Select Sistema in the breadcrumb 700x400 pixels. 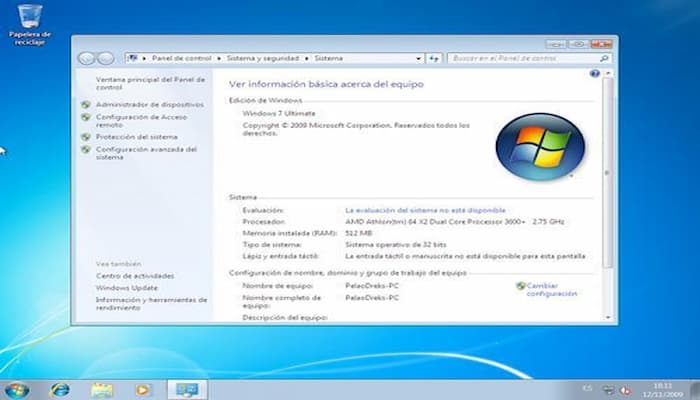pyautogui.click(x=329, y=58)
